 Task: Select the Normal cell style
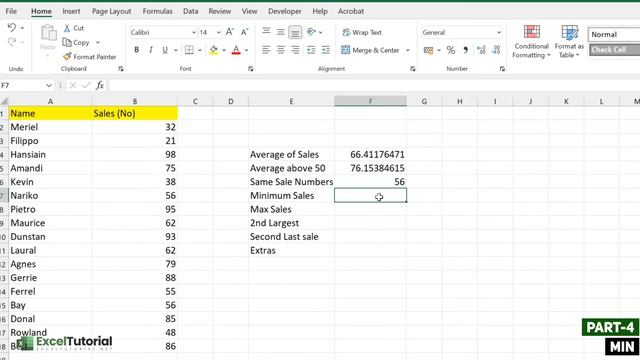[x=614, y=35]
